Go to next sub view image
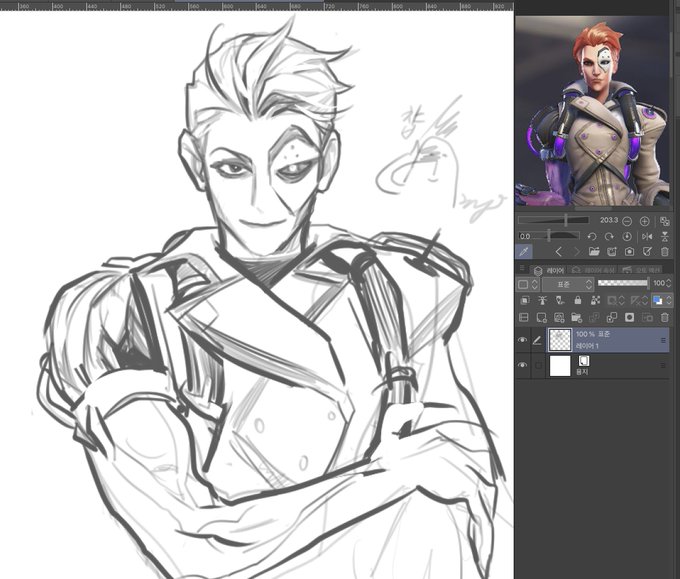680x579 pixels. click(576, 251)
